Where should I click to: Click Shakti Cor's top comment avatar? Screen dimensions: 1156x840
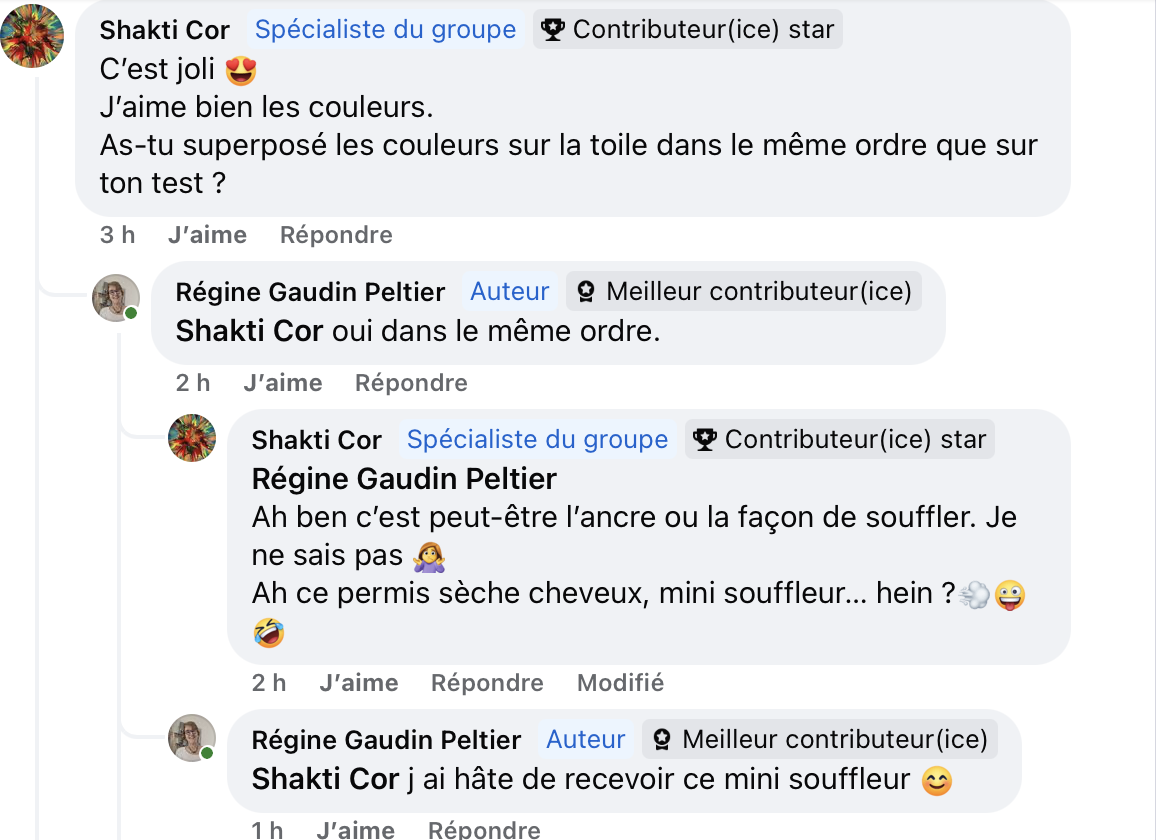[x=32, y=36]
